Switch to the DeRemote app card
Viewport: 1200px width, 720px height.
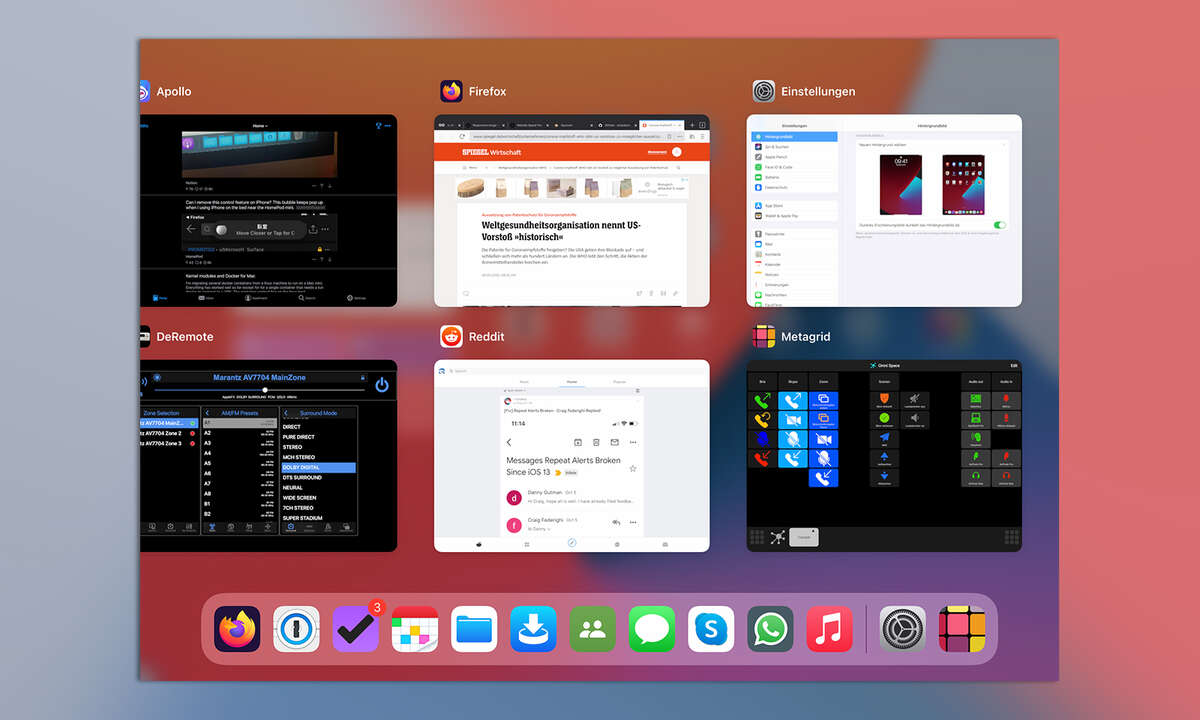268,456
